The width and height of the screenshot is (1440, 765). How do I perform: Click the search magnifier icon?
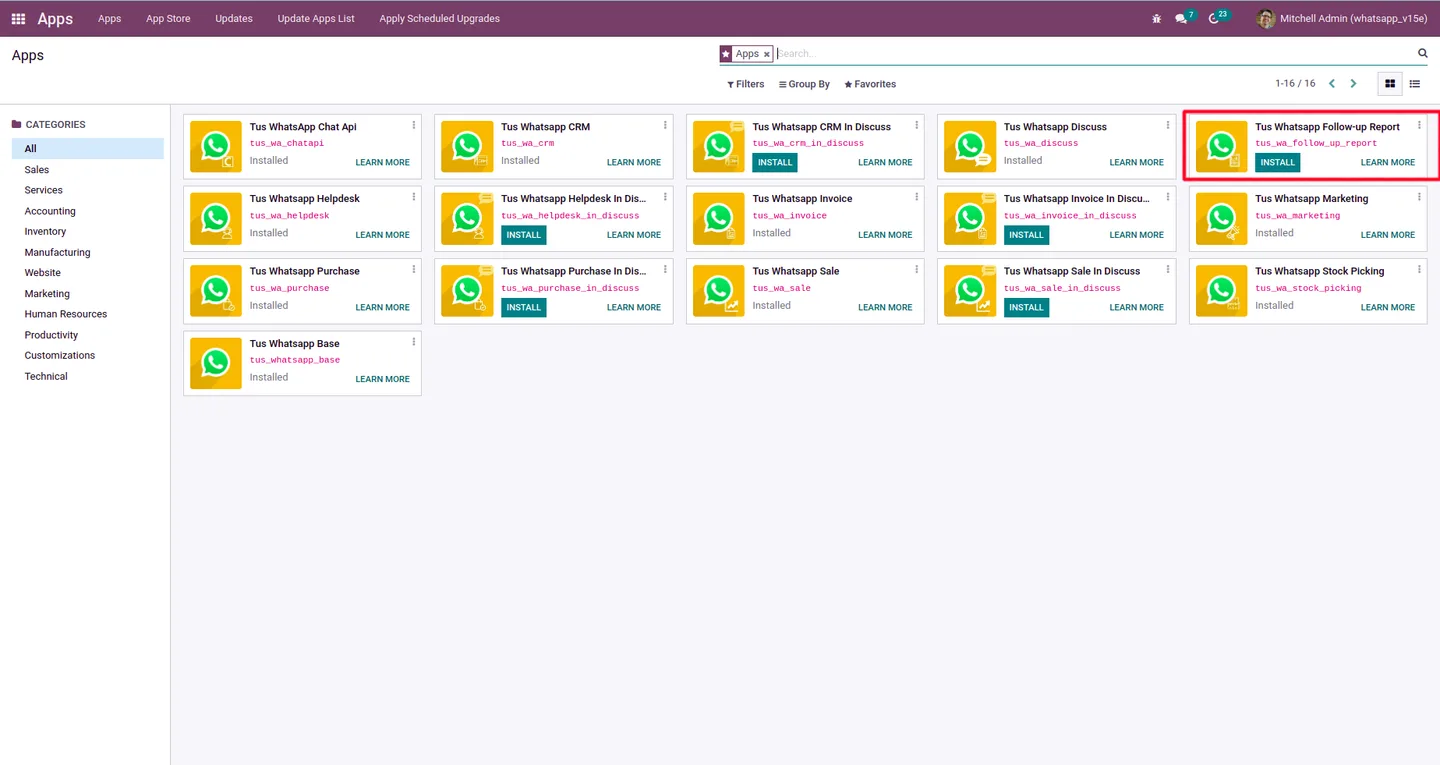[x=1423, y=53]
